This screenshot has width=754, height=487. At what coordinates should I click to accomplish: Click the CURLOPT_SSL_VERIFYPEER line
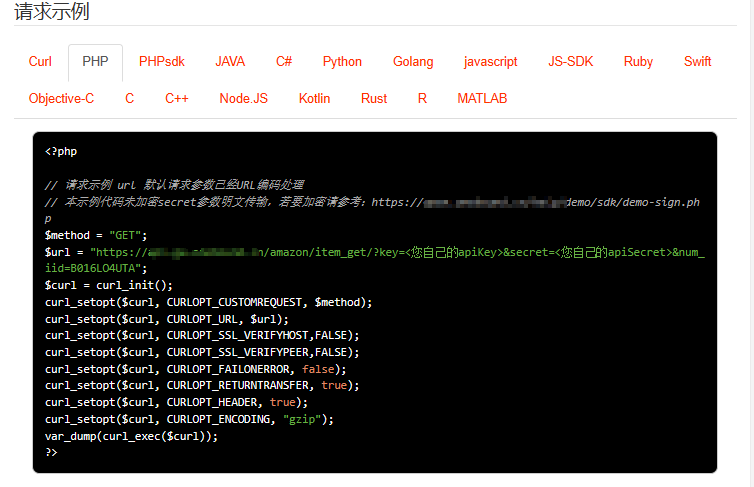tap(202, 352)
